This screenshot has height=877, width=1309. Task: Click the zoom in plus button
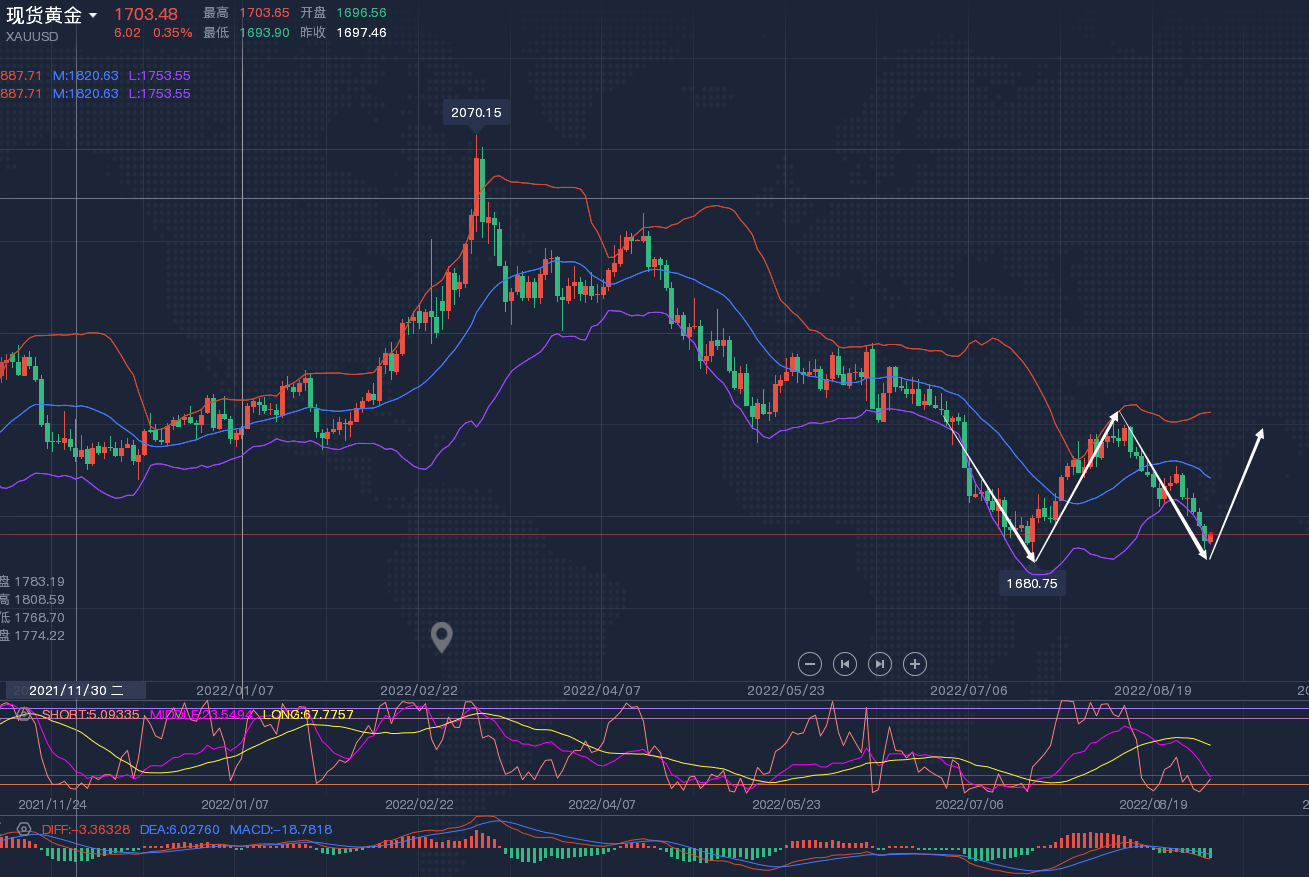tap(914, 664)
